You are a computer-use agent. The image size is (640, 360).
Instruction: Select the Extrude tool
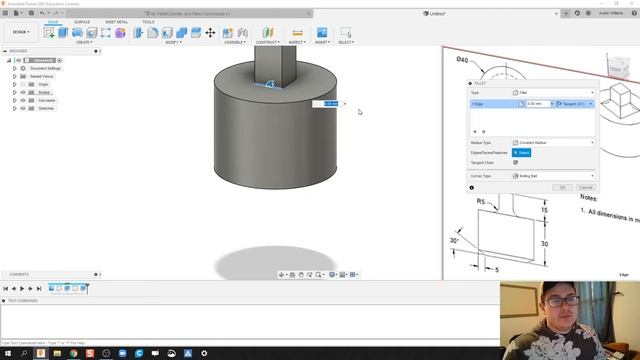(x=63, y=32)
